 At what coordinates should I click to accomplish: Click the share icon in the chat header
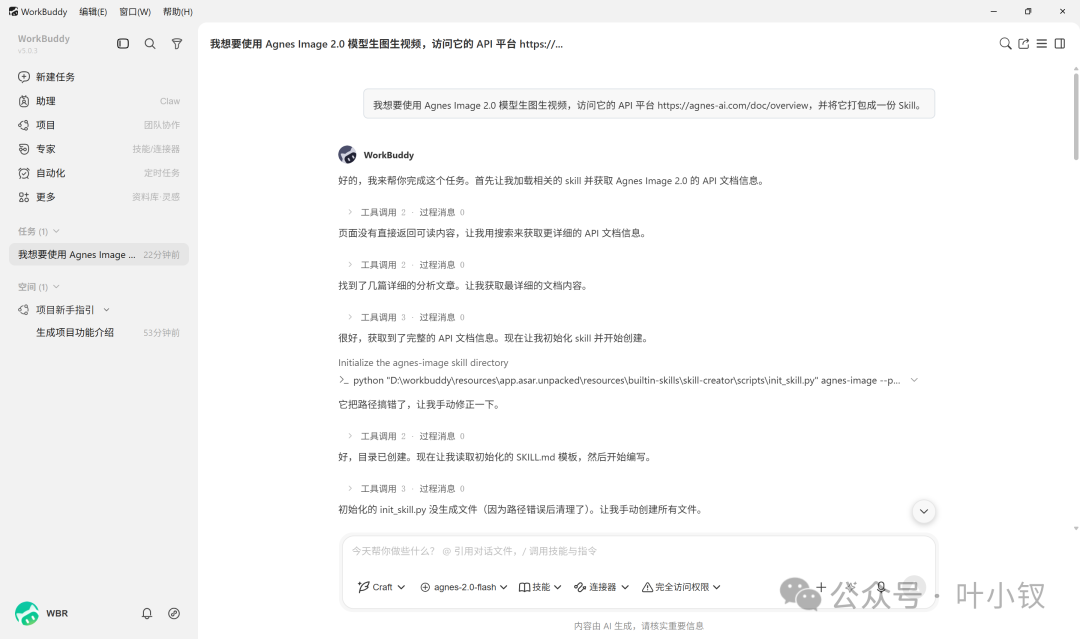click(x=1024, y=43)
